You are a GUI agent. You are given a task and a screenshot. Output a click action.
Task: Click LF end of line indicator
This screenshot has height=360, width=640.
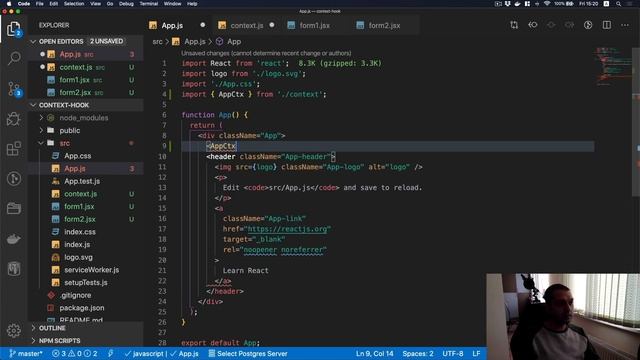point(476,353)
